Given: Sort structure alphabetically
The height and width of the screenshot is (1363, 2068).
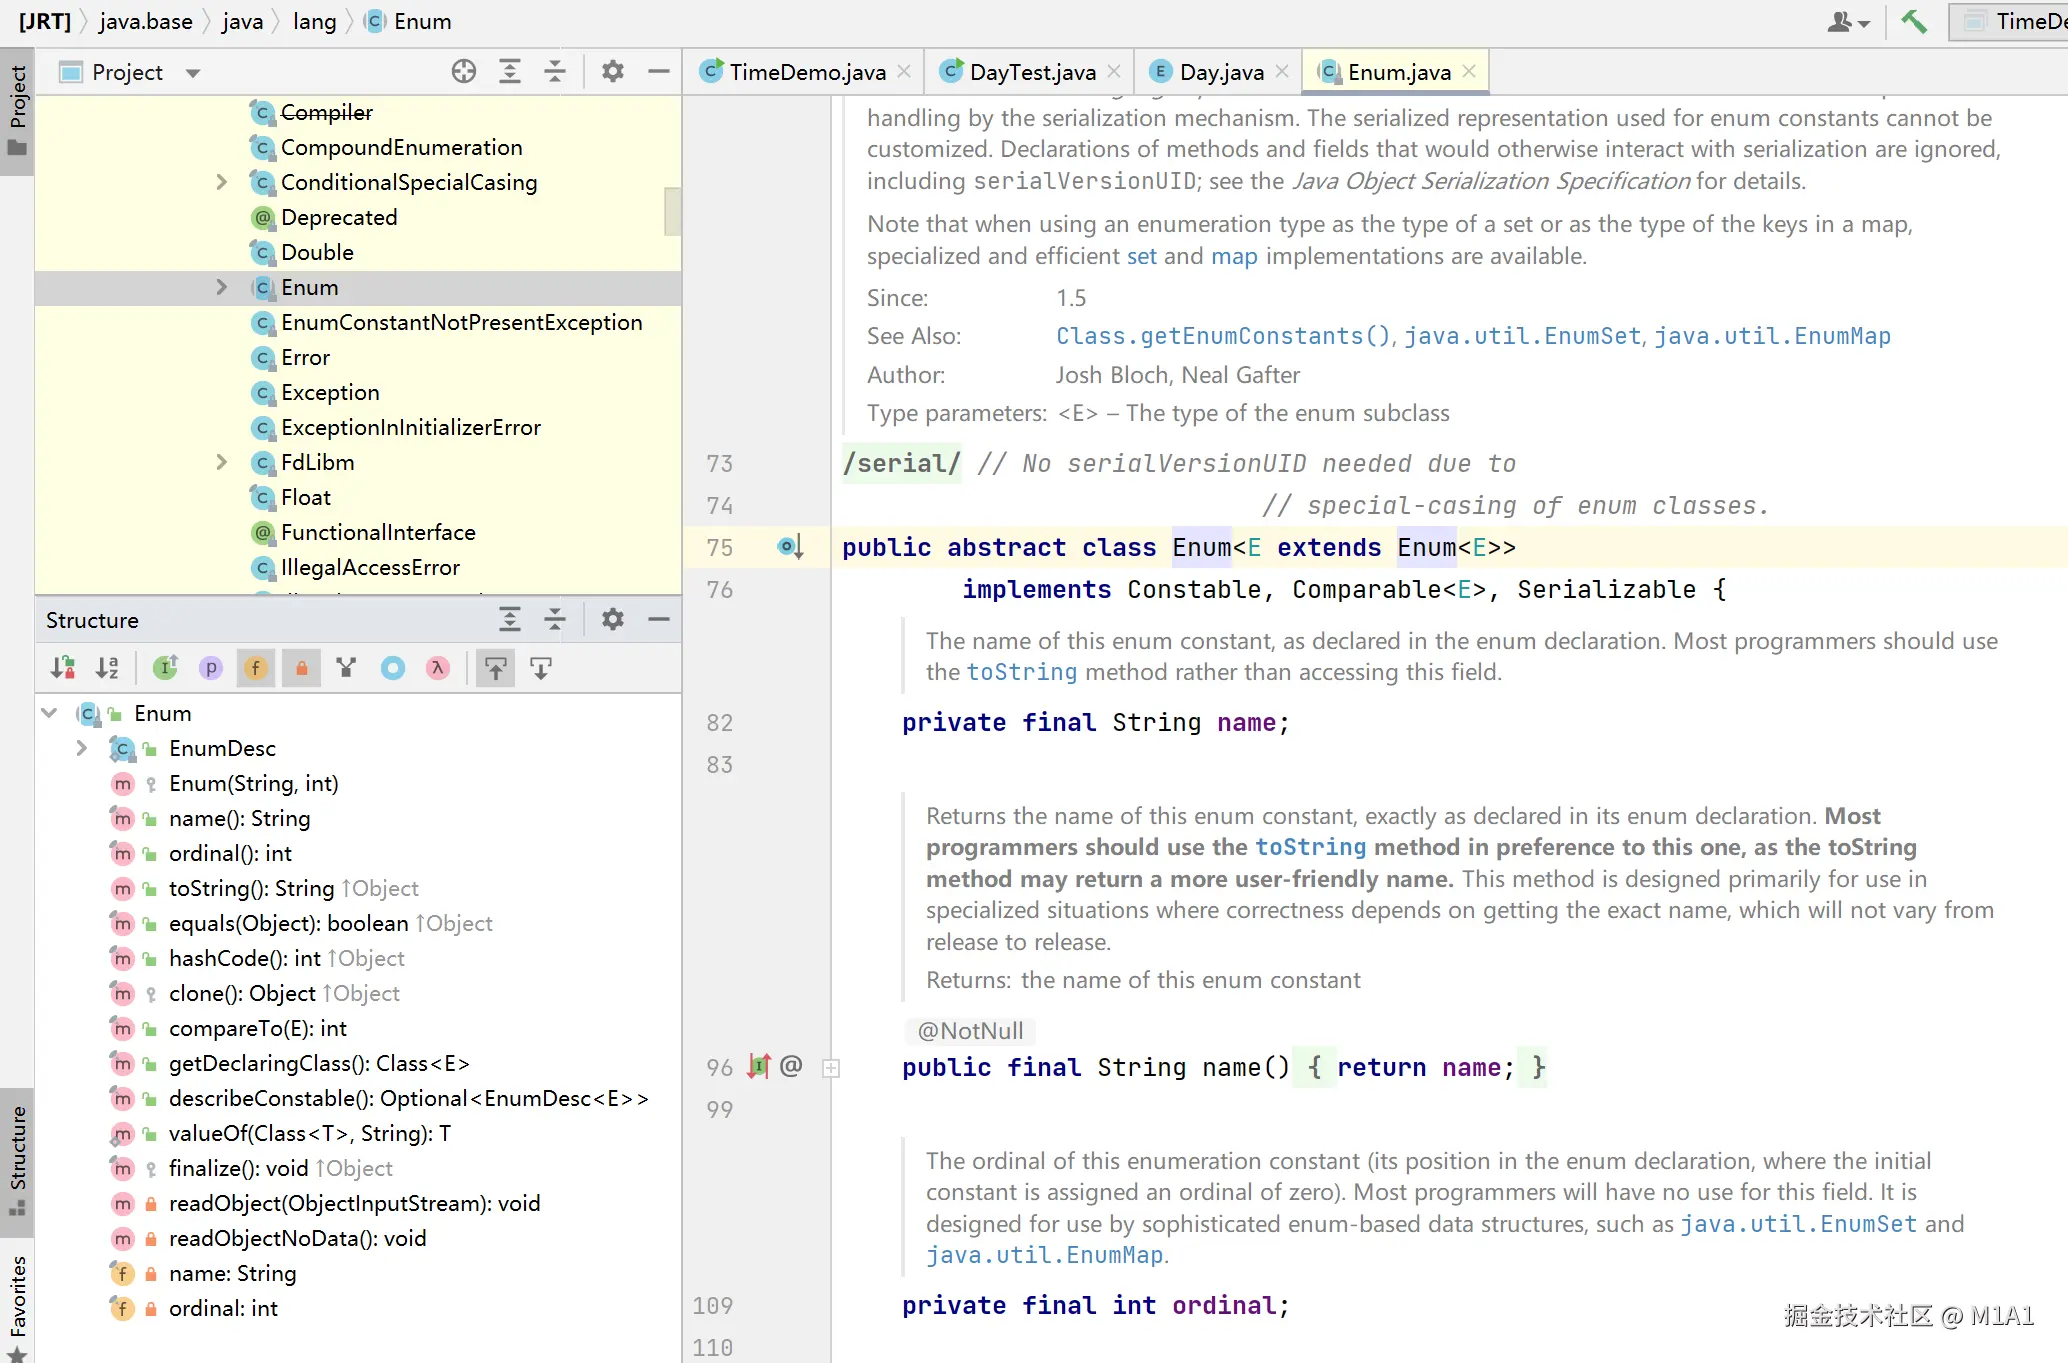Looking at the screenshot, I should pyautogui.click(x=107, y=668).
